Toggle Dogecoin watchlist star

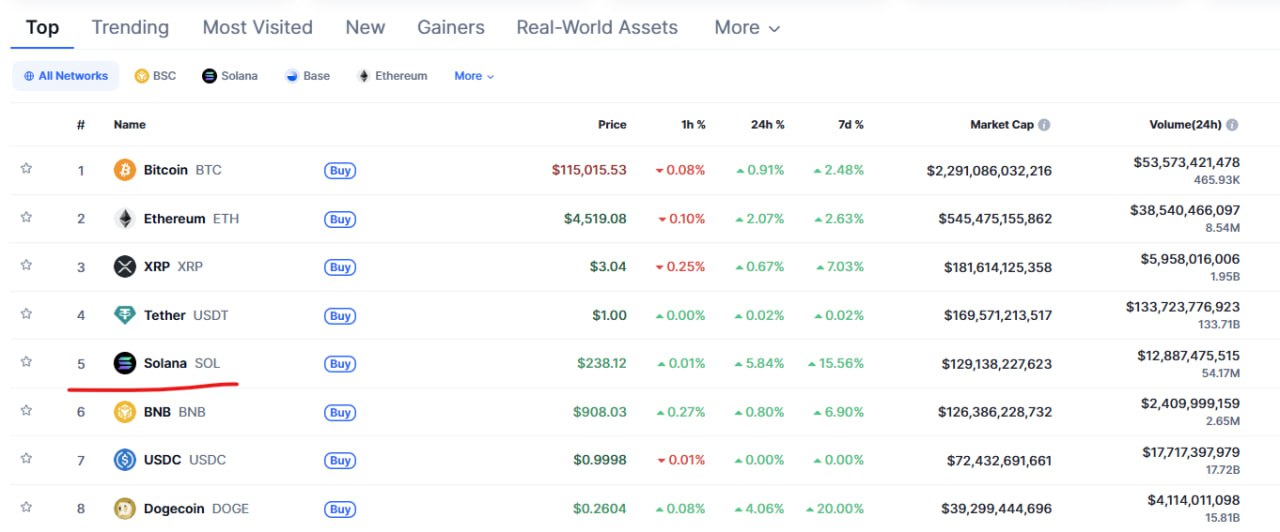26,507
